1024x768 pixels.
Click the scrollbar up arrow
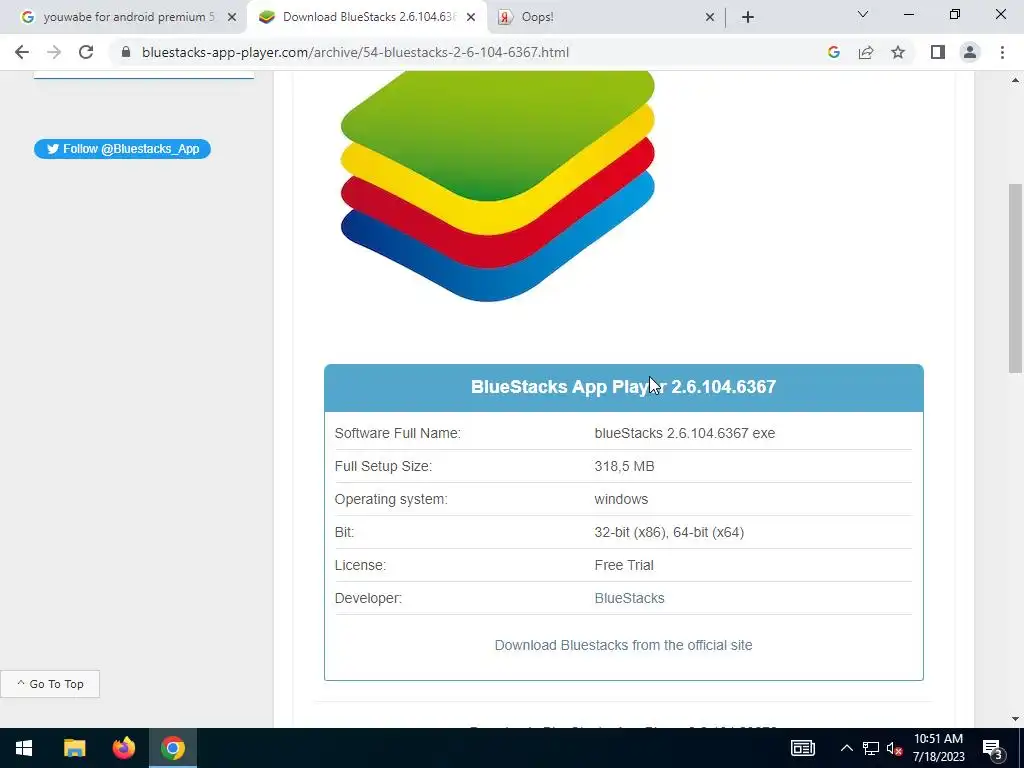(1016, 80)
